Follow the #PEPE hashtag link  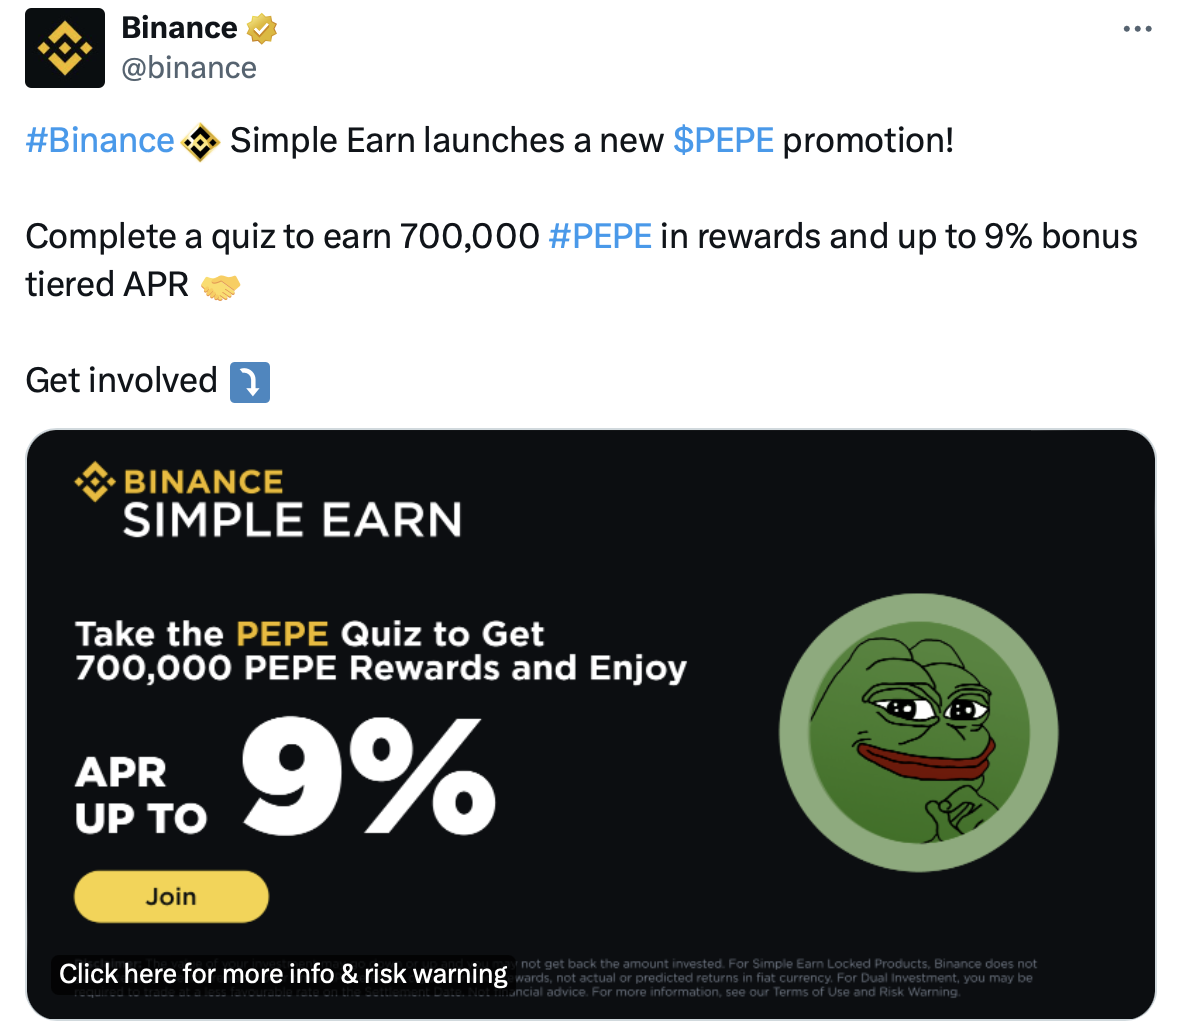[600, 237]
